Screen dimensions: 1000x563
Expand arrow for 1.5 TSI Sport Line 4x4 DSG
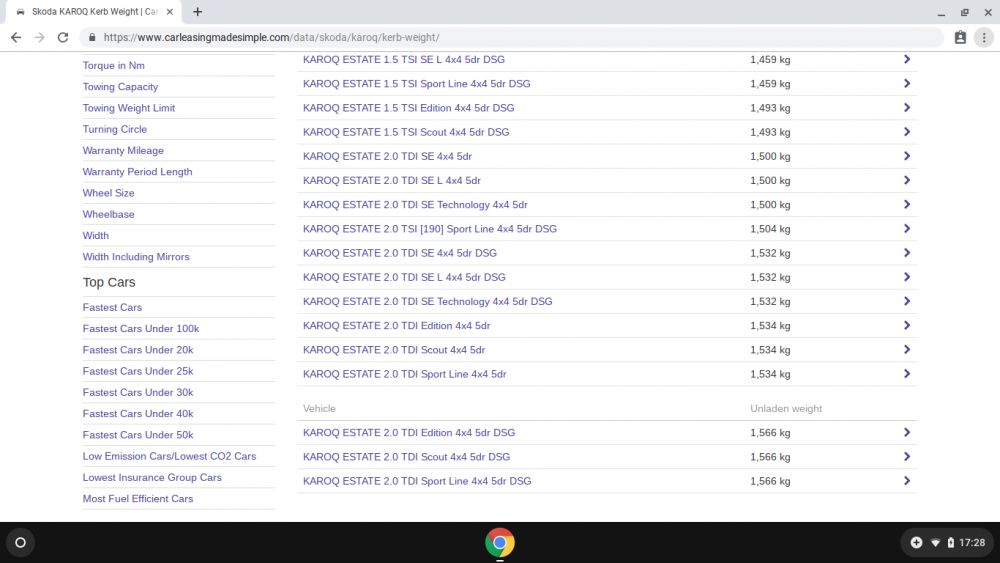[907, 84]
